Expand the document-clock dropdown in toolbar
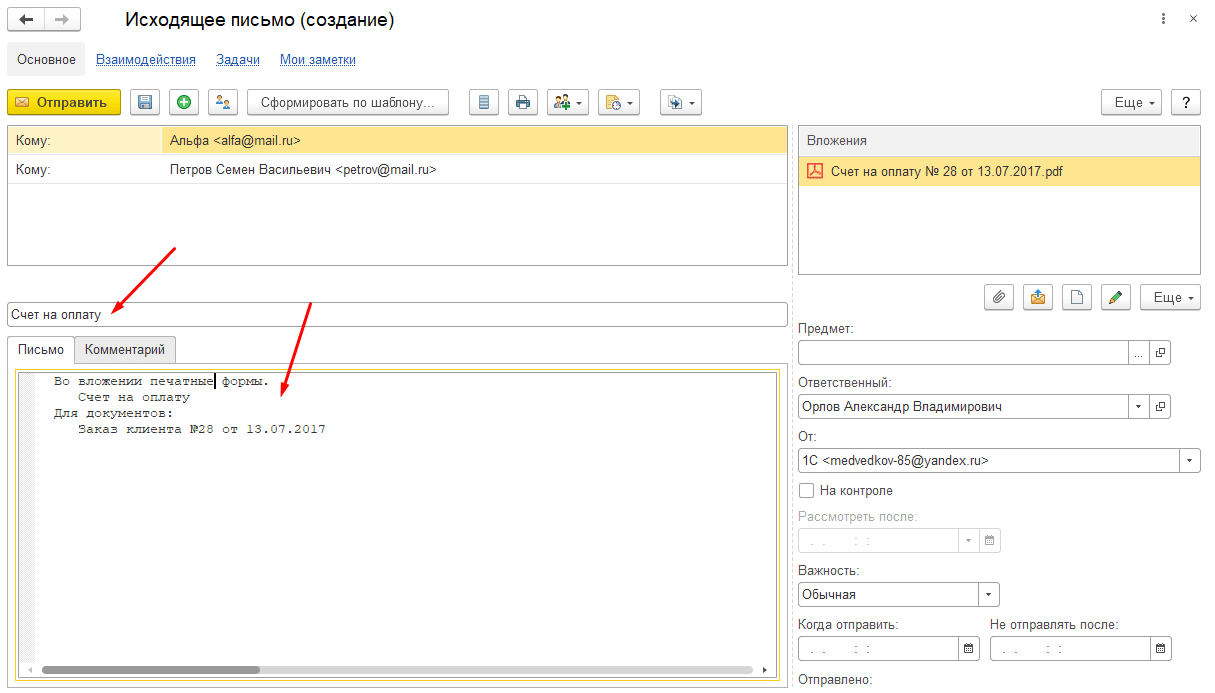The width and height of the screenshot is (1215, 693). point(619,102)
